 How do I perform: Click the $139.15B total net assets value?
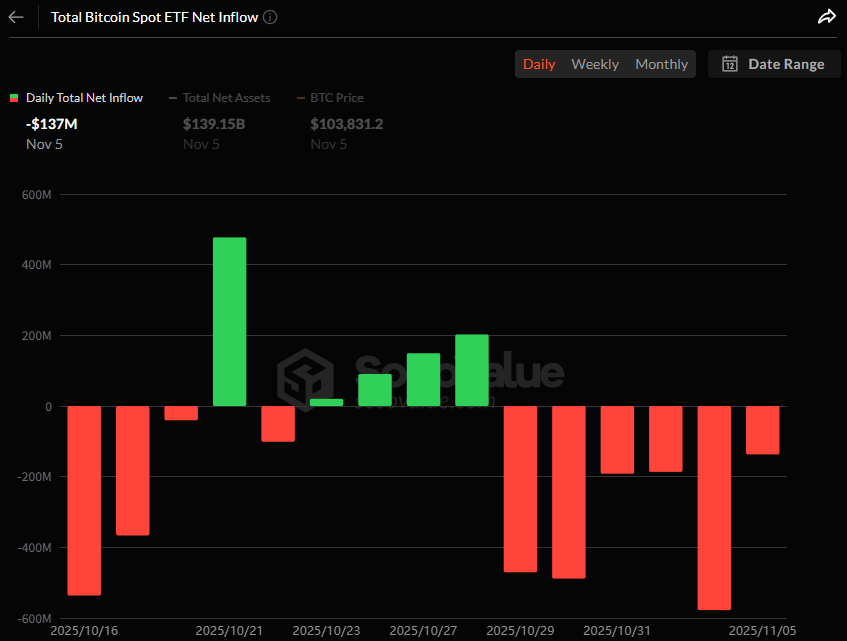point(214,124)
